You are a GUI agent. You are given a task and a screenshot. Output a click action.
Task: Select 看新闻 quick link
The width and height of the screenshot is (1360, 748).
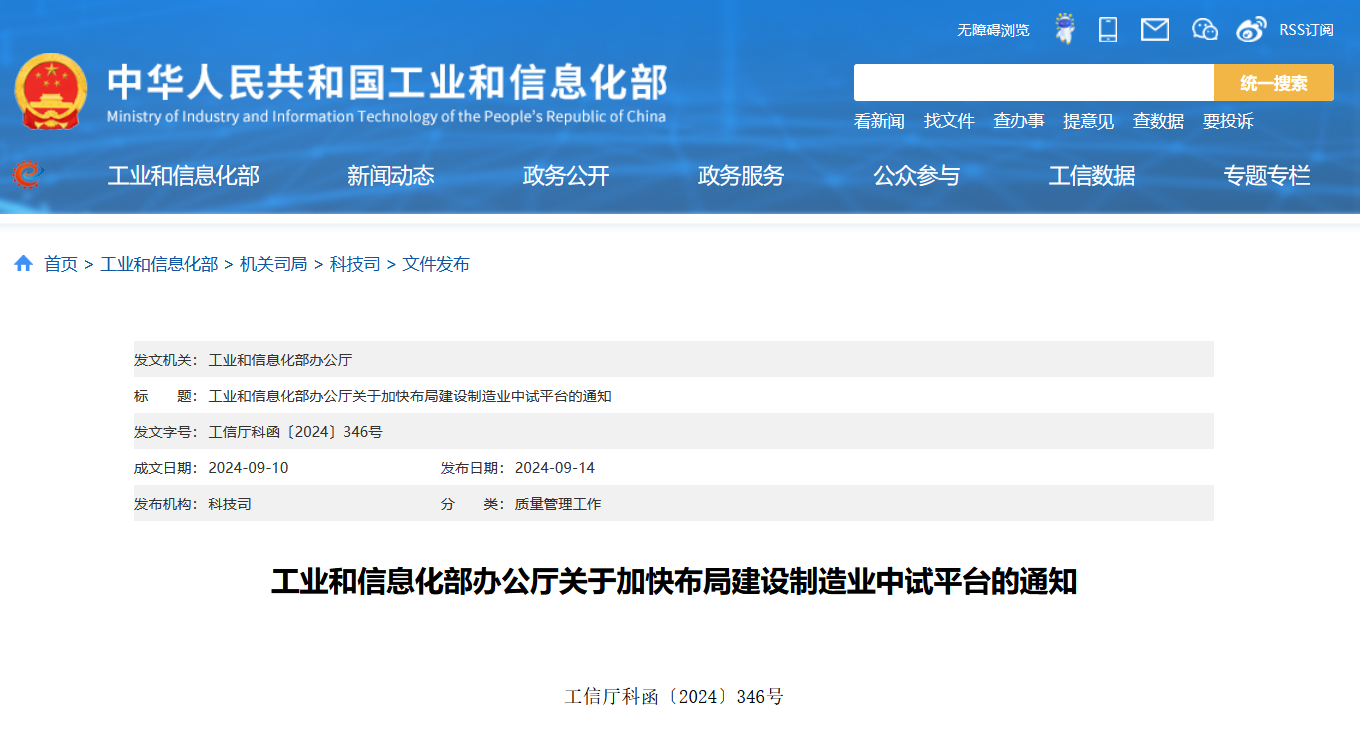pos(879,121)
